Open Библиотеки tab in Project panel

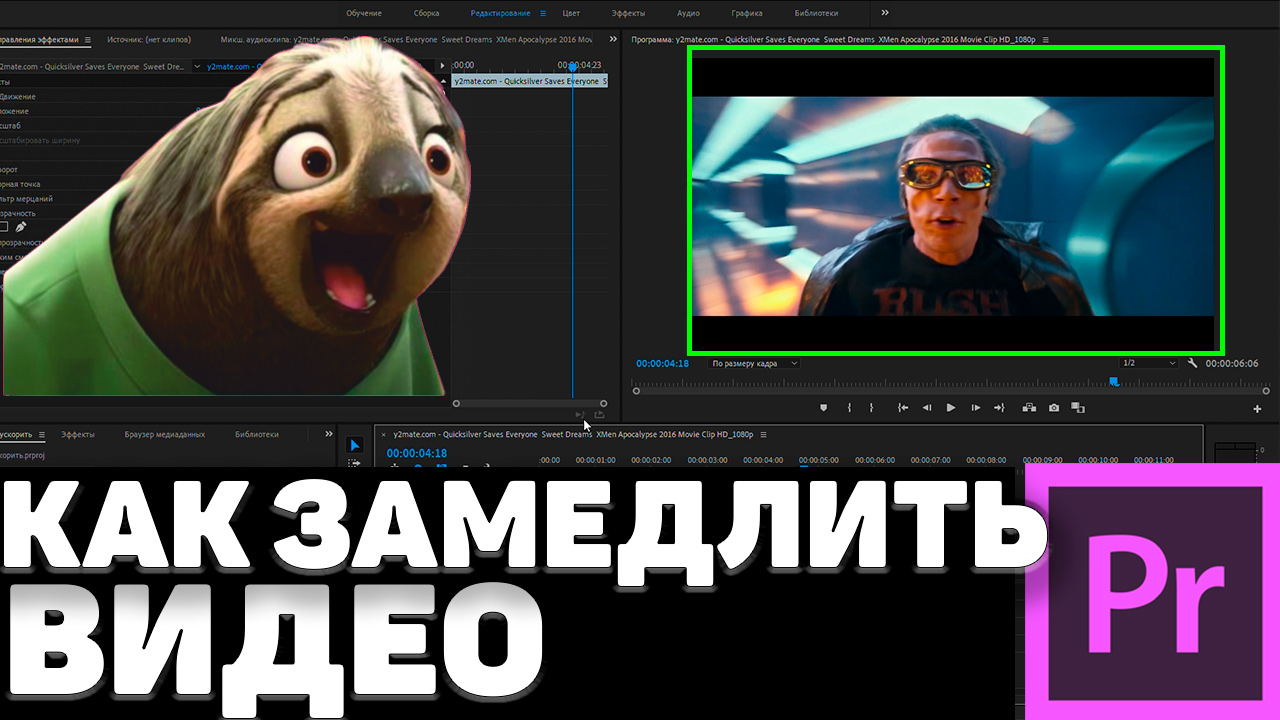click(x=257, y=434)
